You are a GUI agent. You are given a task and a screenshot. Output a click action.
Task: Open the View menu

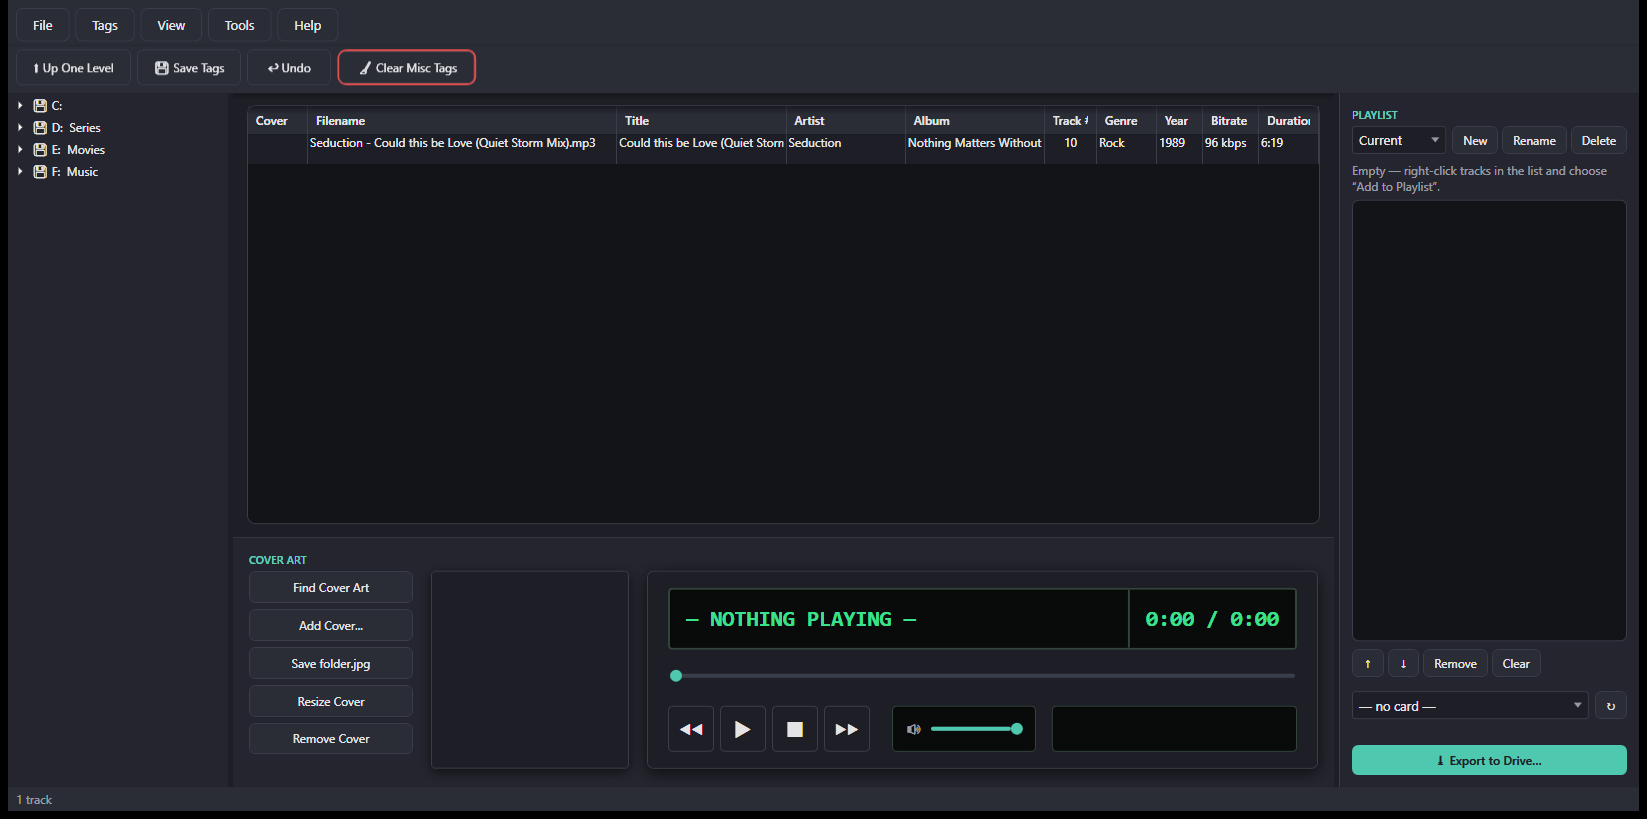coord(171,25)
